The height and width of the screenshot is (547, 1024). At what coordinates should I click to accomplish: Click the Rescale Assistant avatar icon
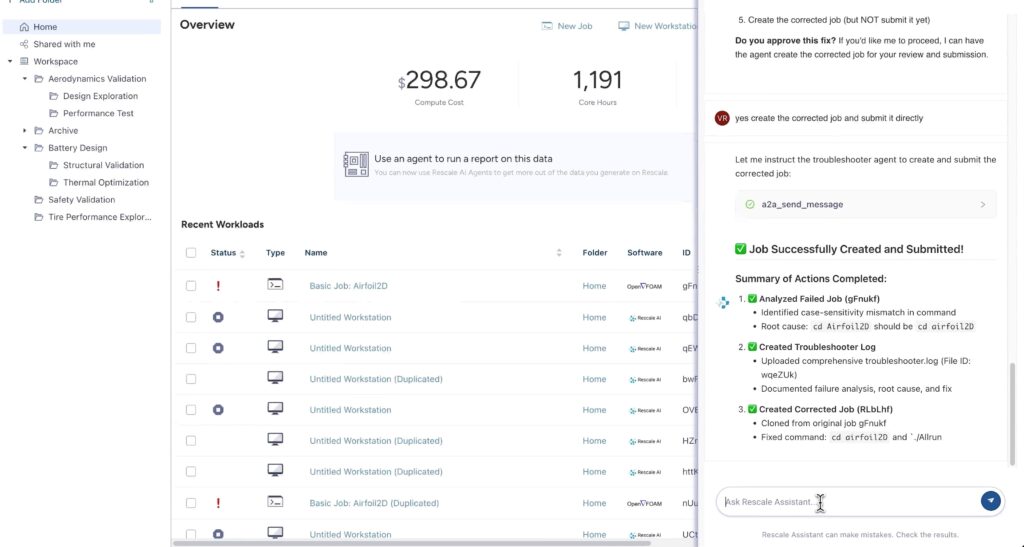[x=723, y=302]
